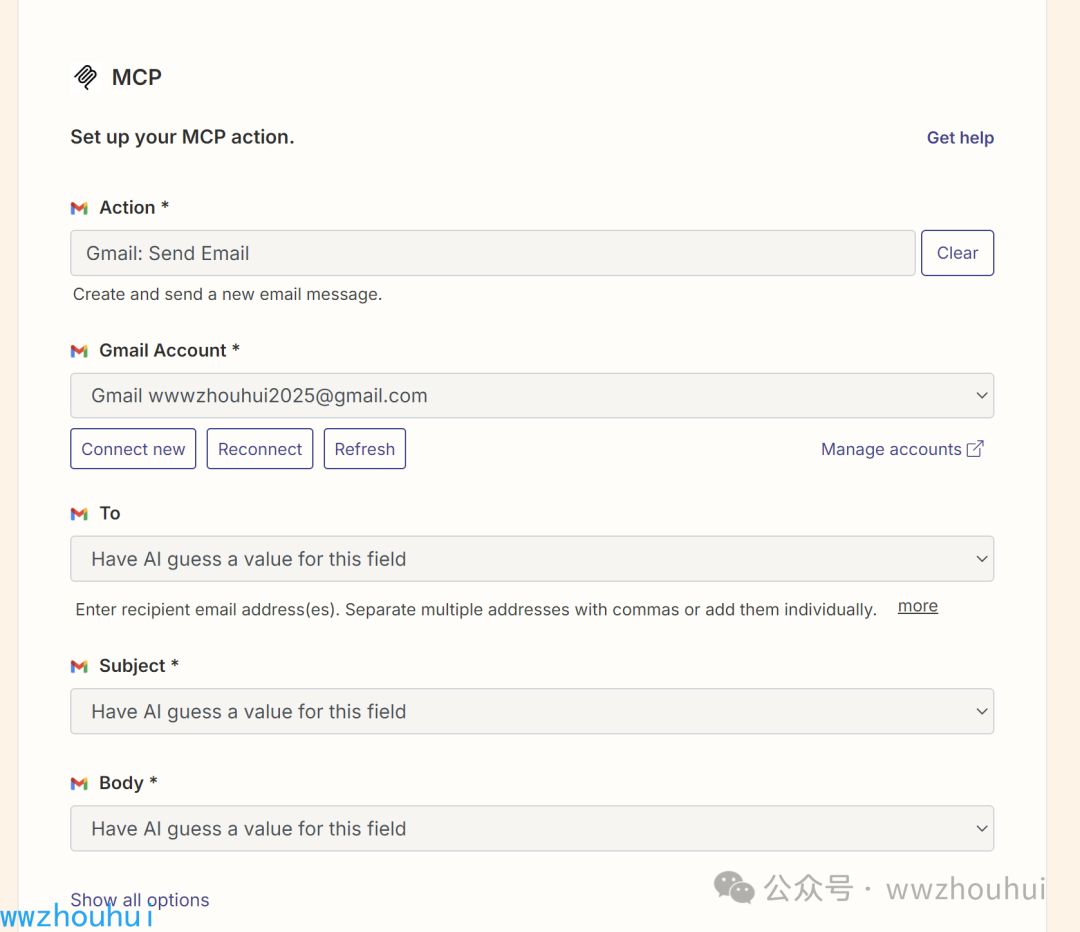The height and width of the screenshot is (932, 1080).
Task: Expand the Body field dropdown
Action: [531, 829]
